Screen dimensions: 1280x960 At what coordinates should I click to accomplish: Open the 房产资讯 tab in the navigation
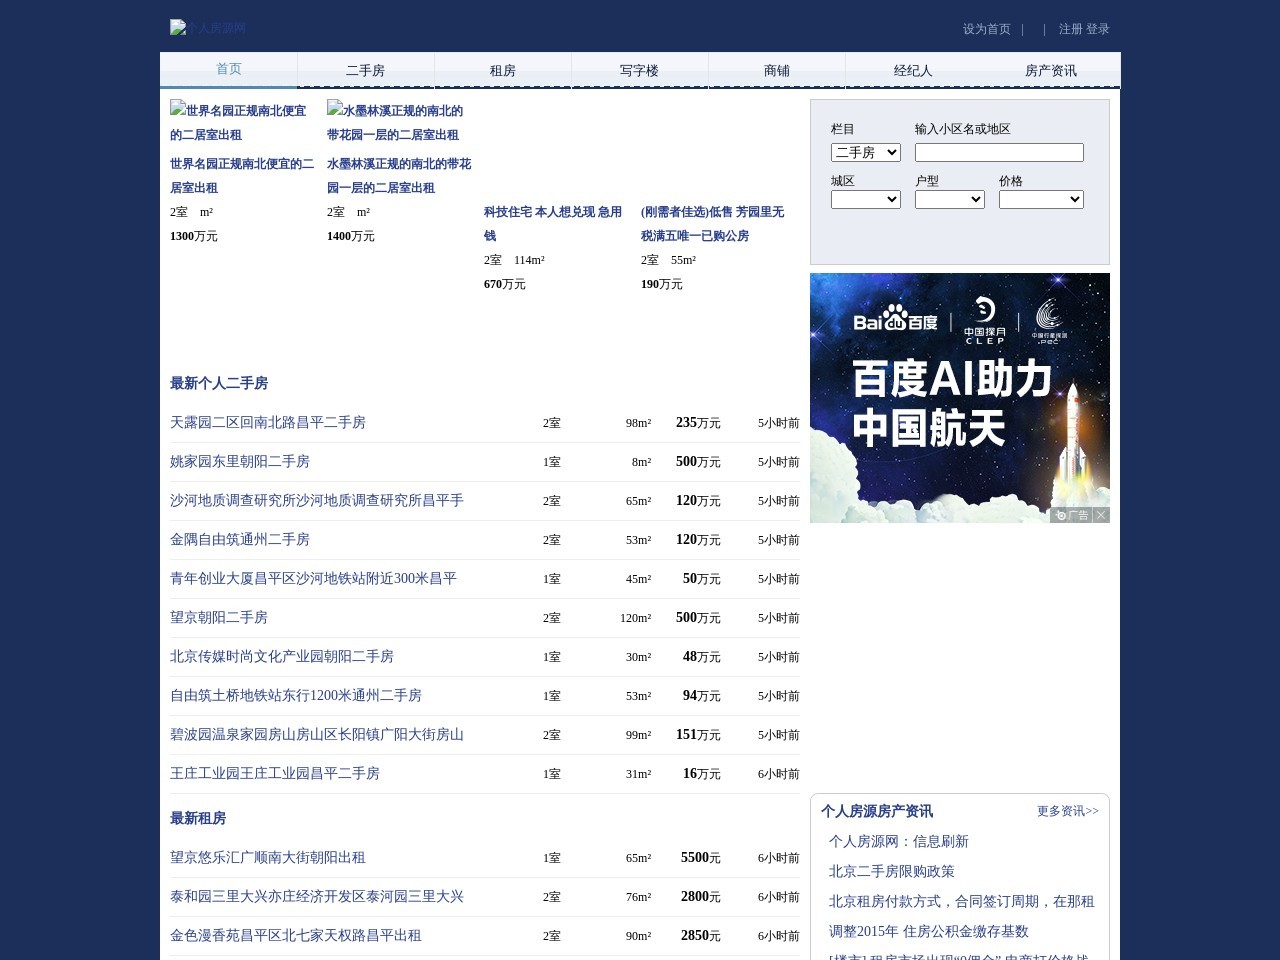(1050, 70)
